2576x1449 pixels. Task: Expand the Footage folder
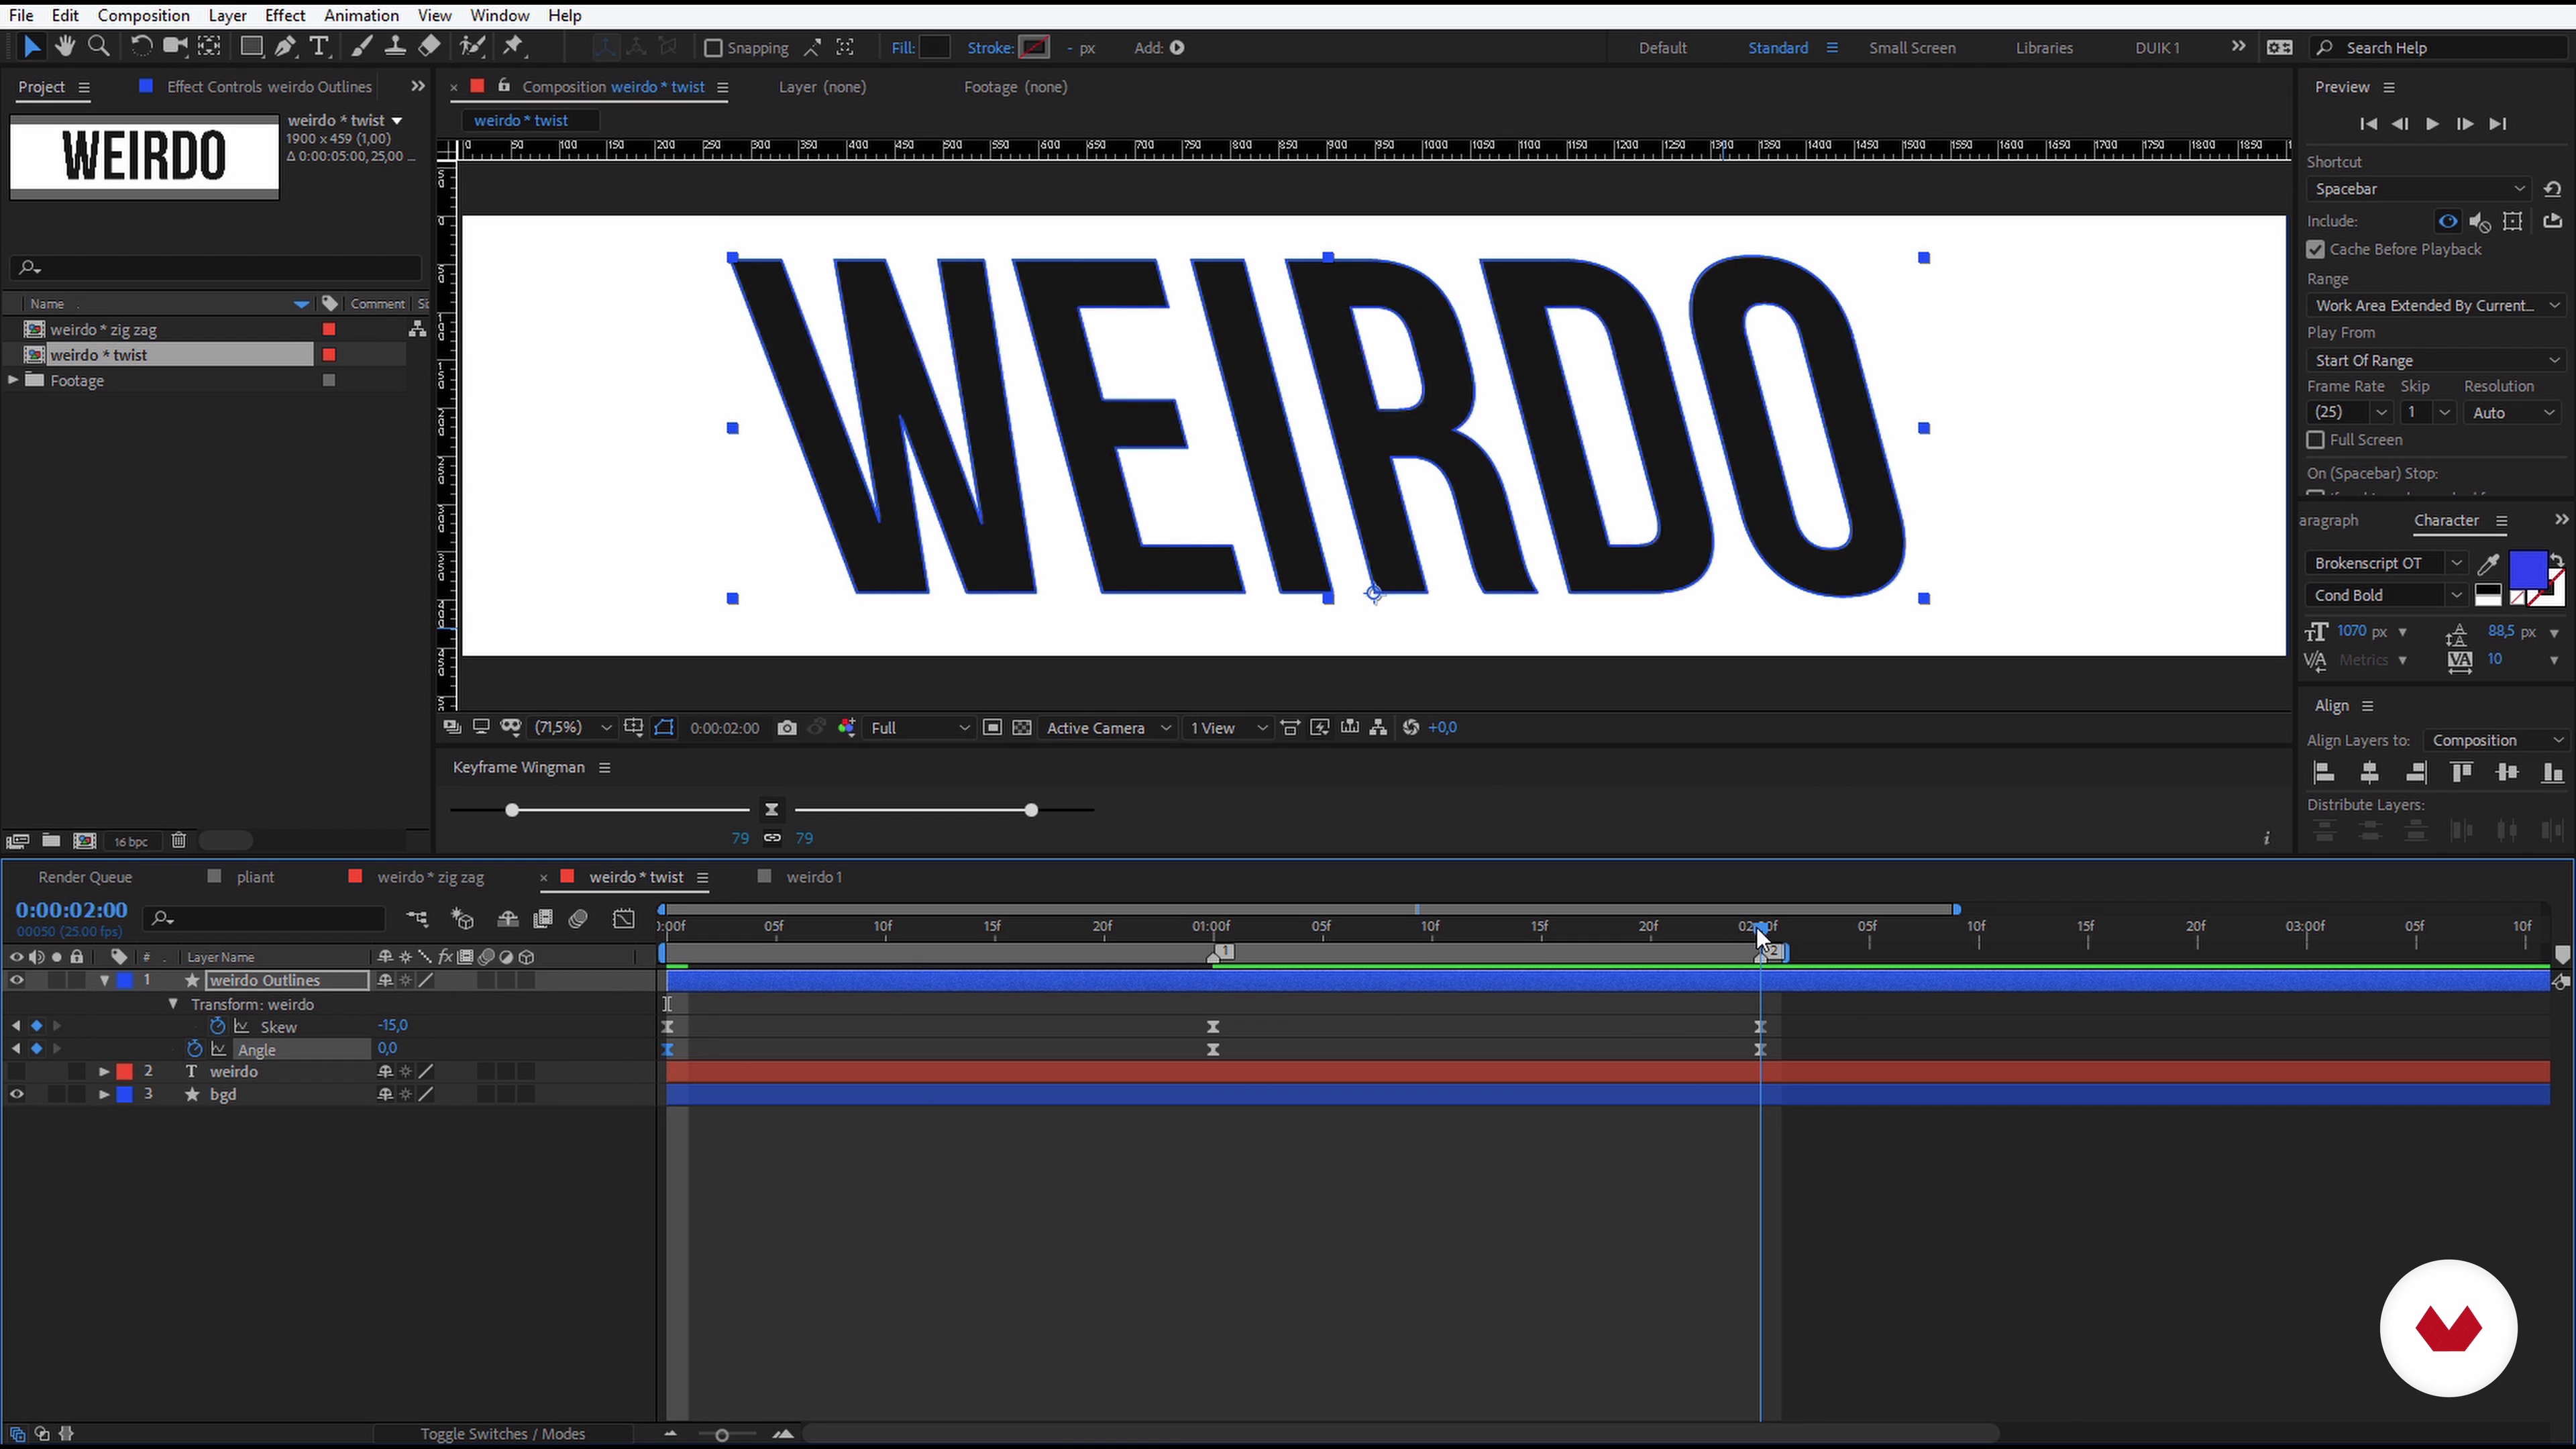click(x=13, y=380)
